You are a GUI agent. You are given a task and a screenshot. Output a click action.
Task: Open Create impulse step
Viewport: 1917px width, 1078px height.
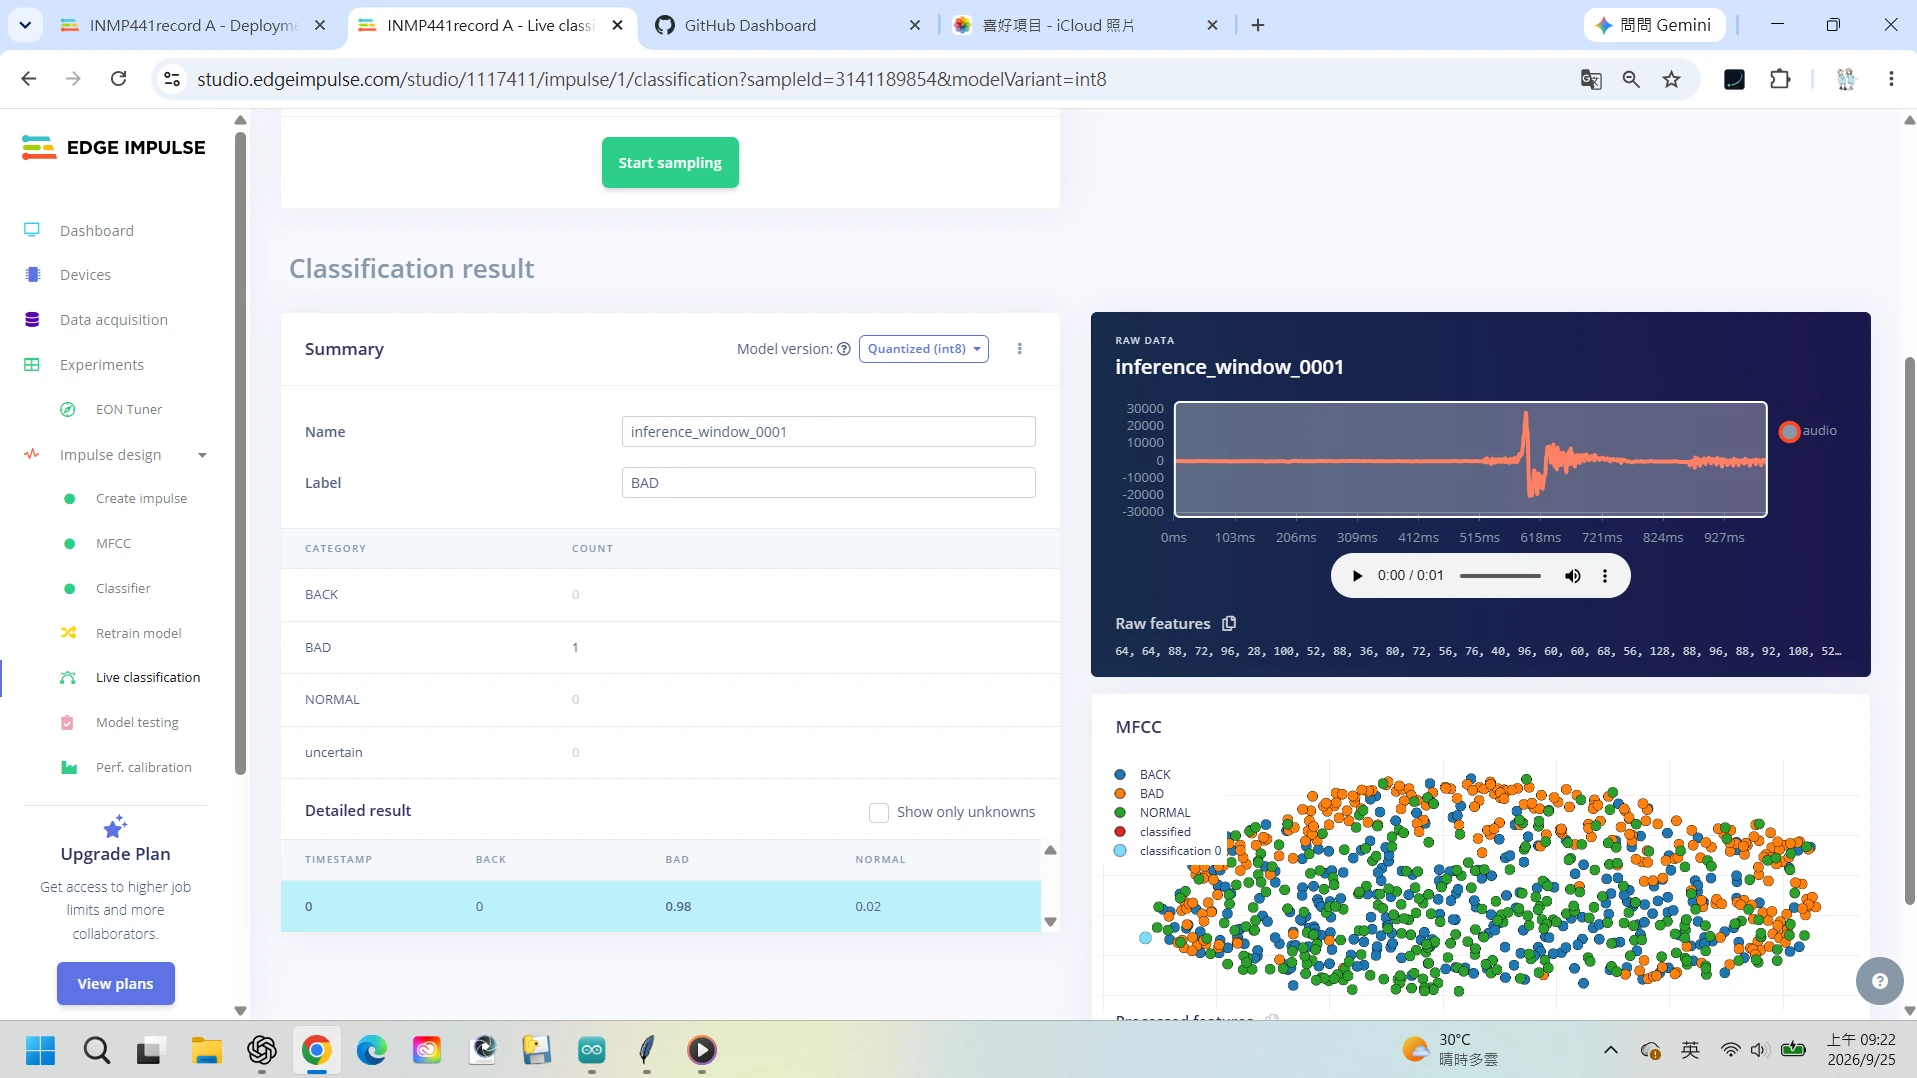click(141, 498)
